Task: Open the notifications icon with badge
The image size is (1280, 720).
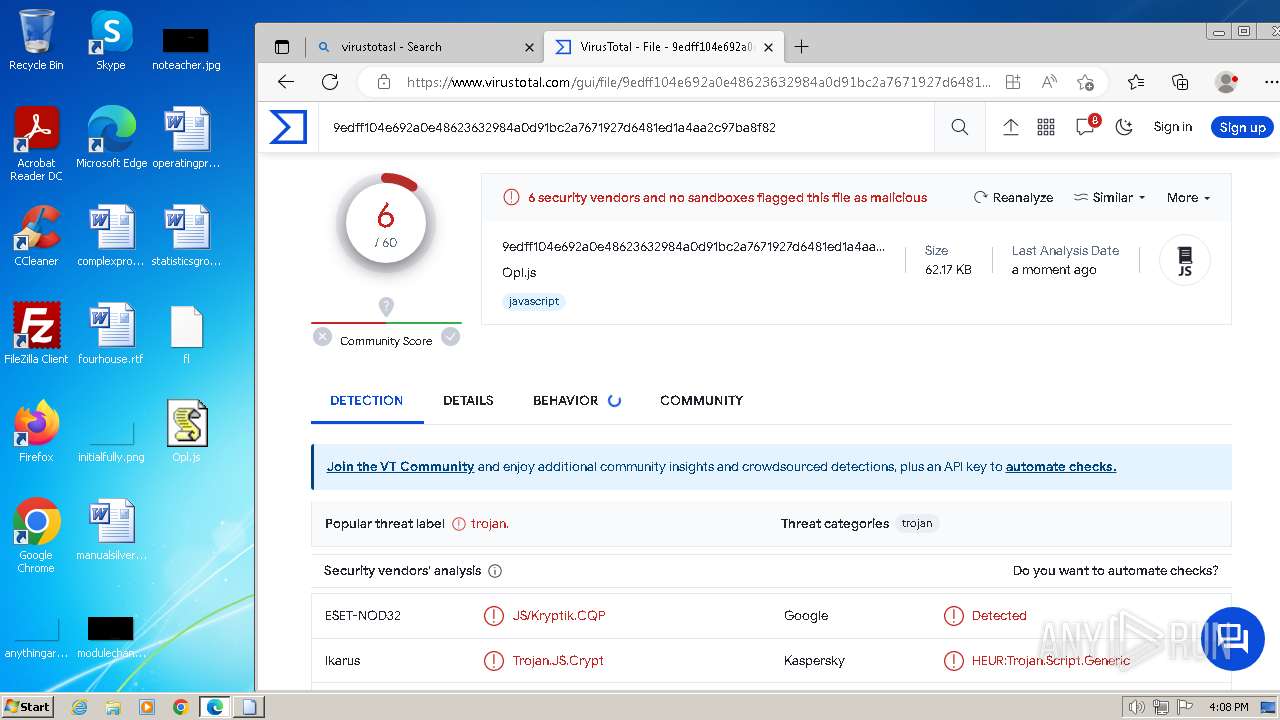Action: (1086, 126)
